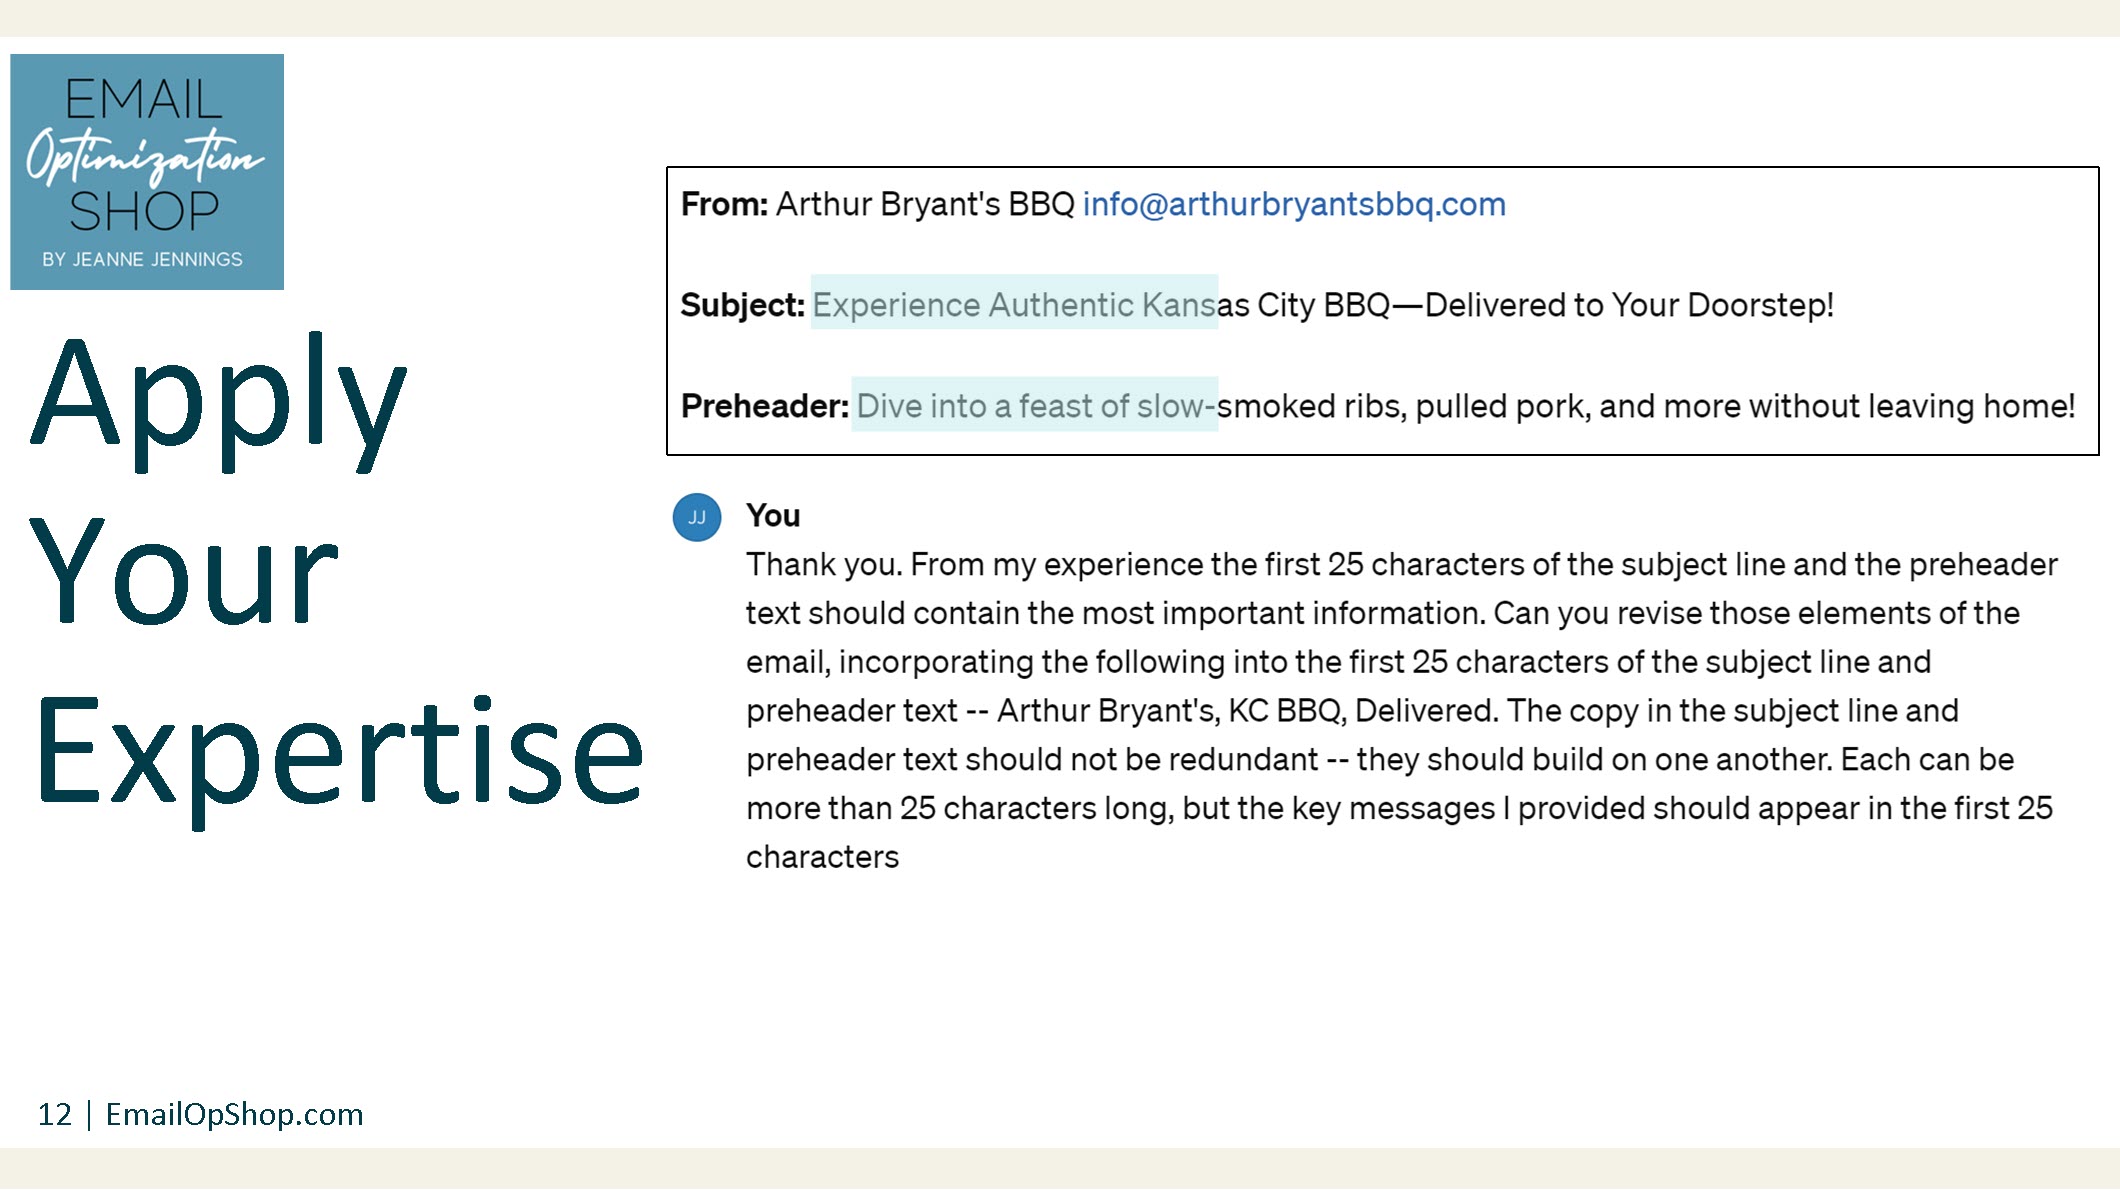The image size is (2120, 1190).
Task: Click the 'From:' field label
Action: (x=724, y=204)
